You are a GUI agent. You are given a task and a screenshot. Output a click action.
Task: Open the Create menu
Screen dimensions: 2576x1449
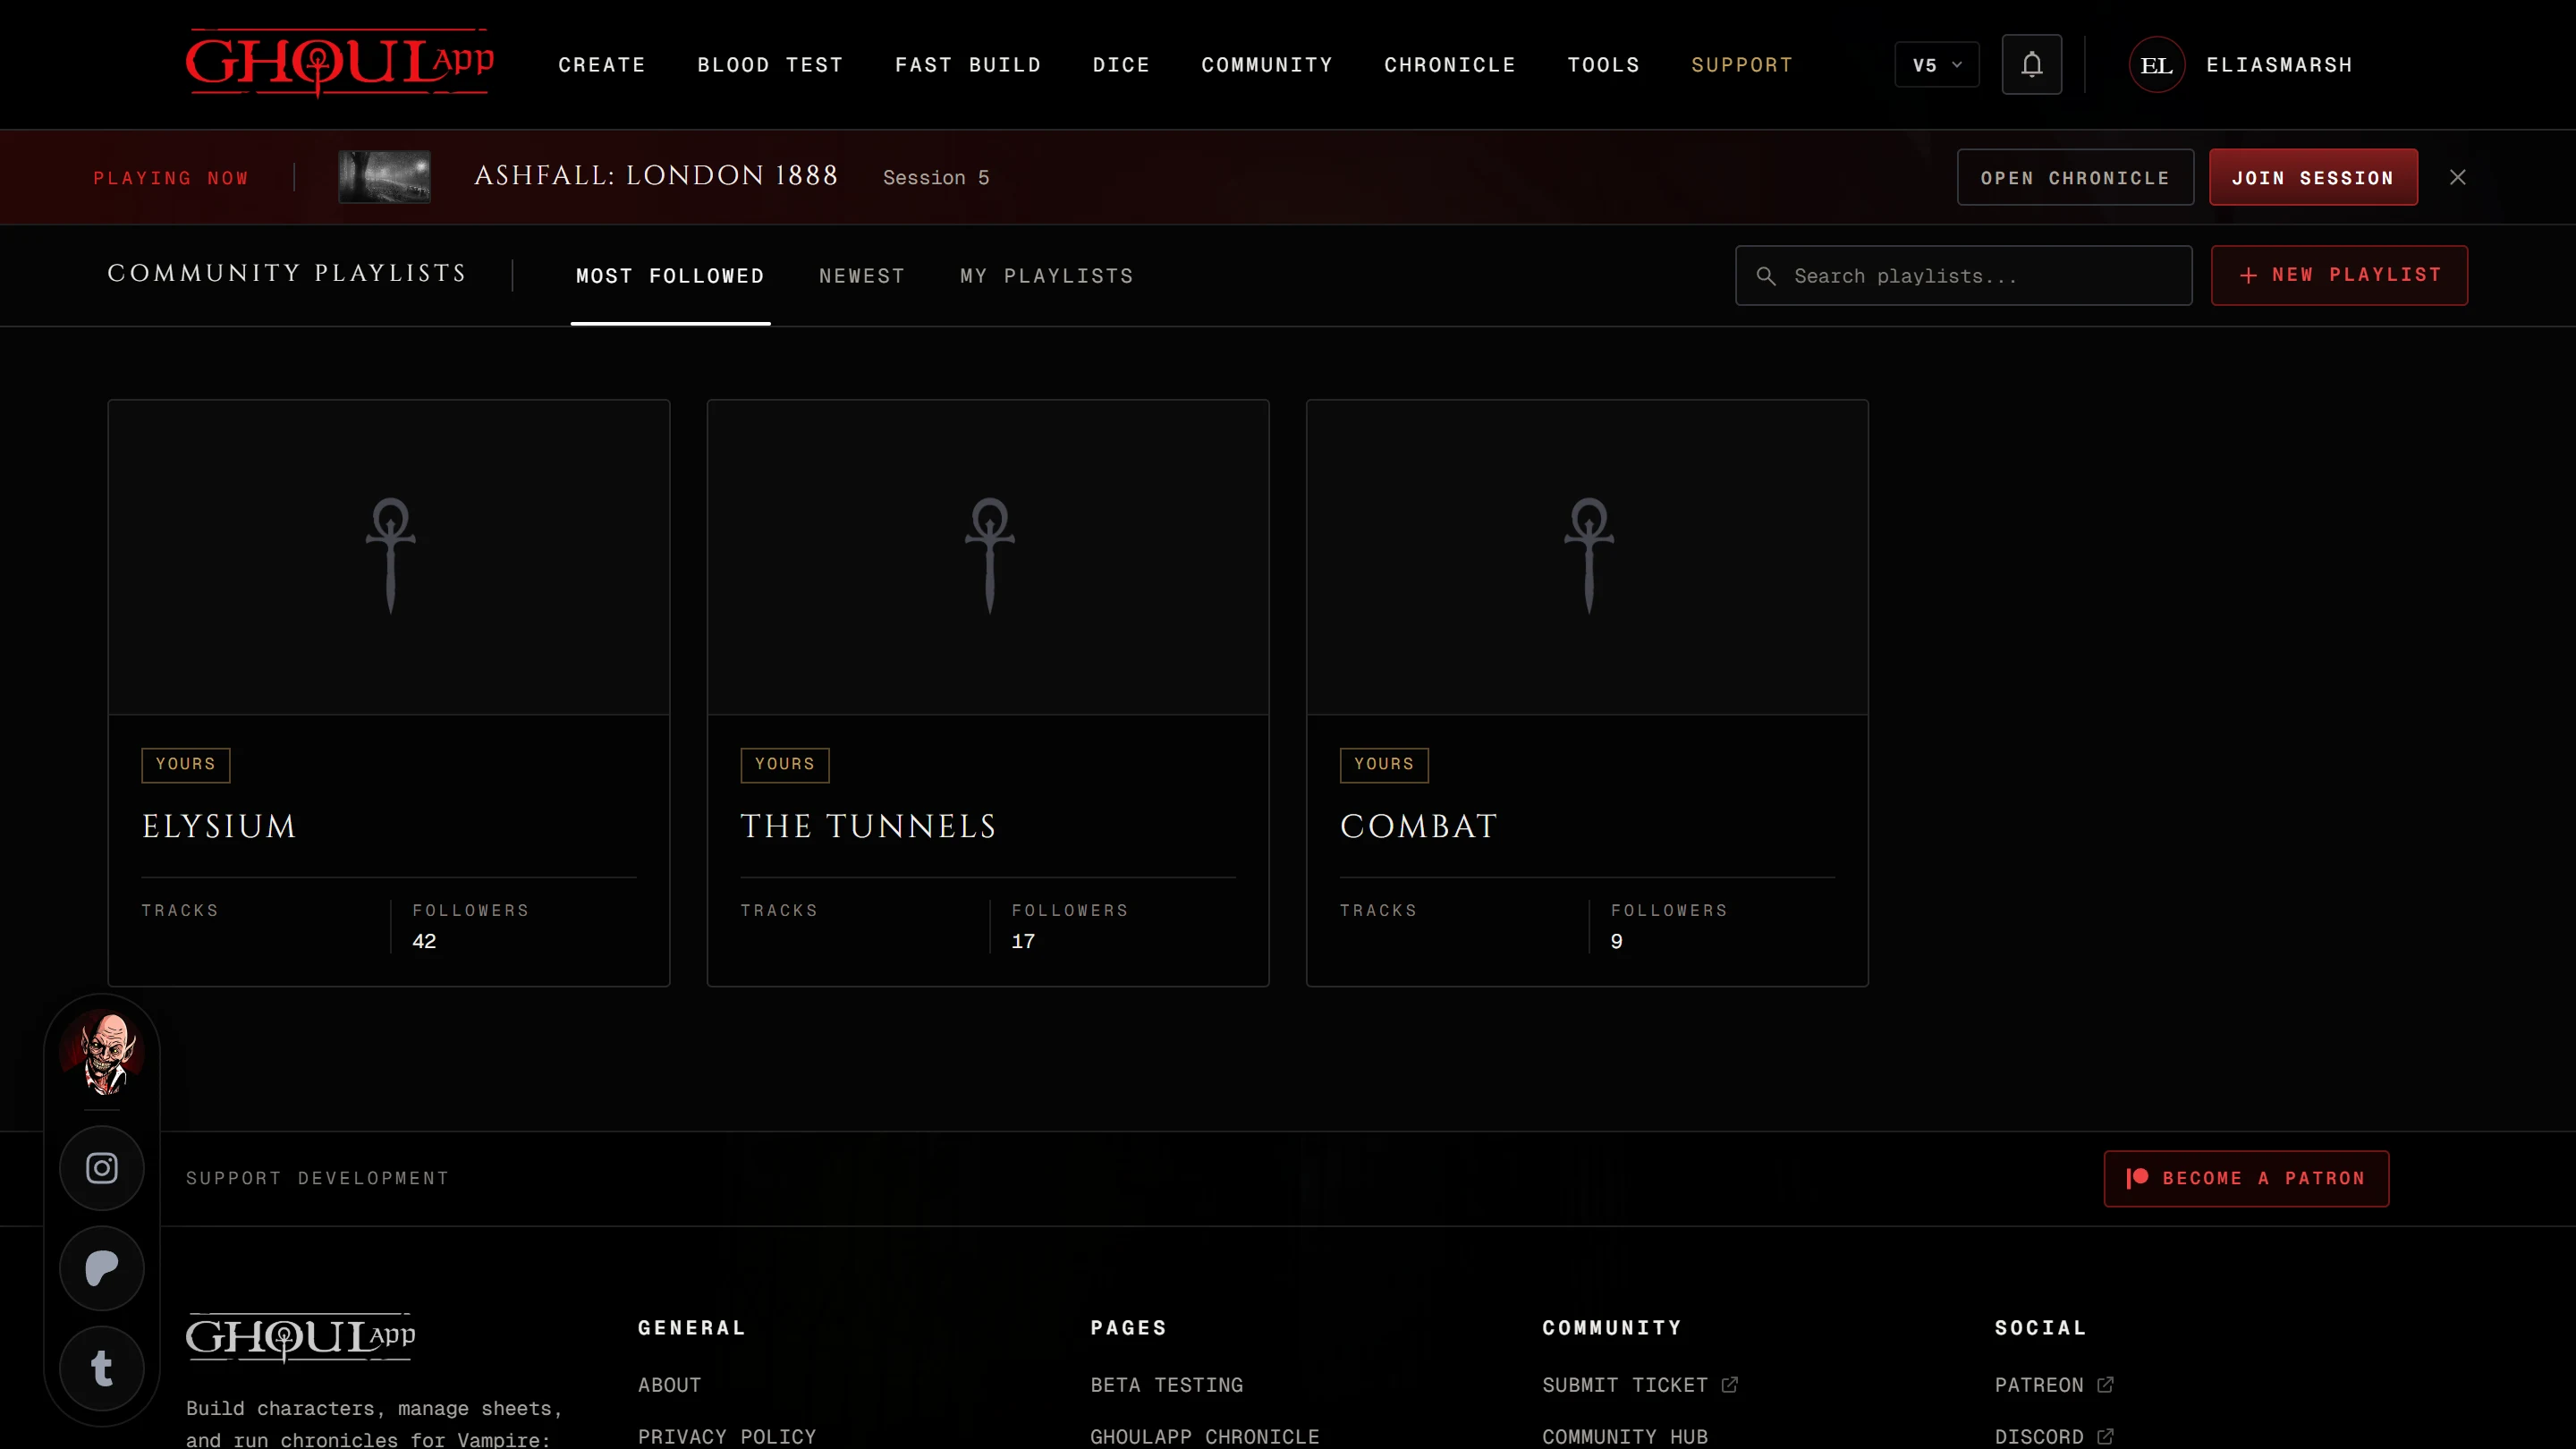(x=602, y=65)
